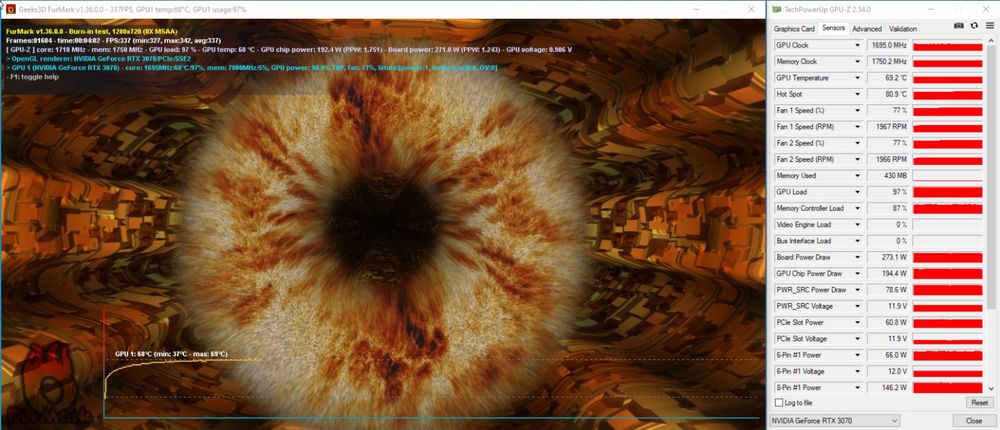
Task: Click the sensor list scroll-down arrow
Action: (991, 389)
